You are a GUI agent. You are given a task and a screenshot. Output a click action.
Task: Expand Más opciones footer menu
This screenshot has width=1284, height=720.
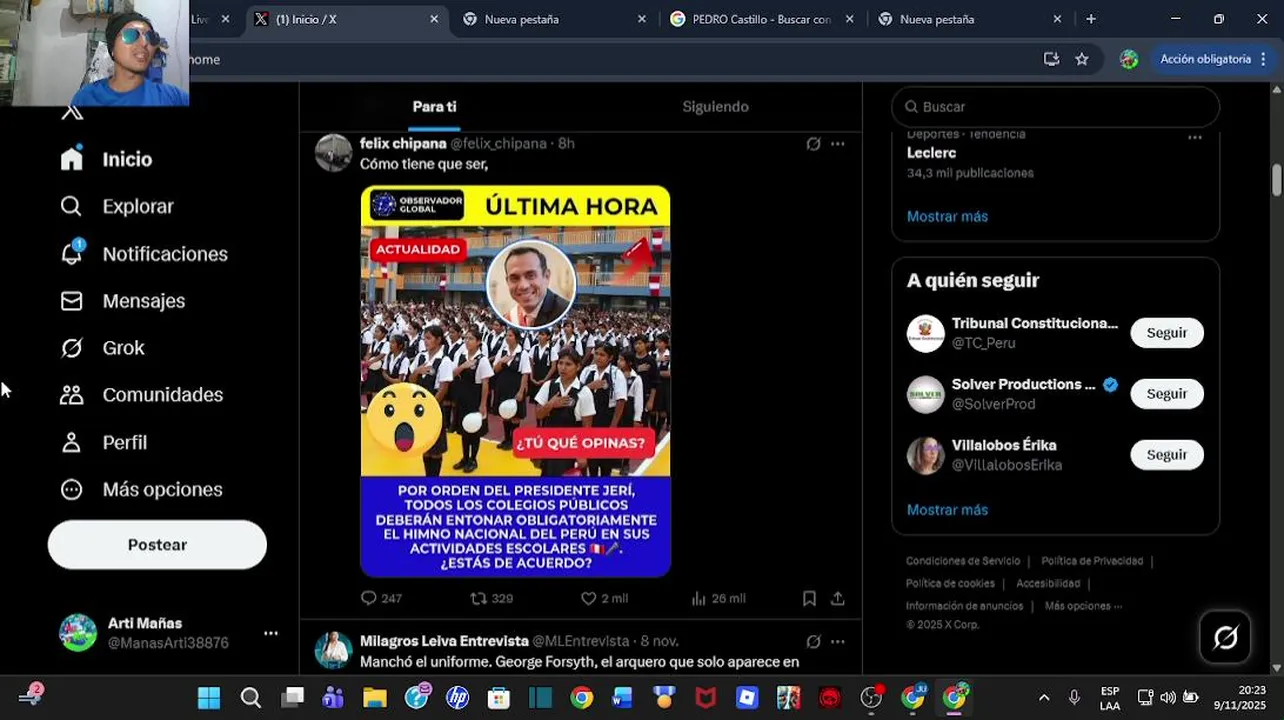pos(1083,606)
